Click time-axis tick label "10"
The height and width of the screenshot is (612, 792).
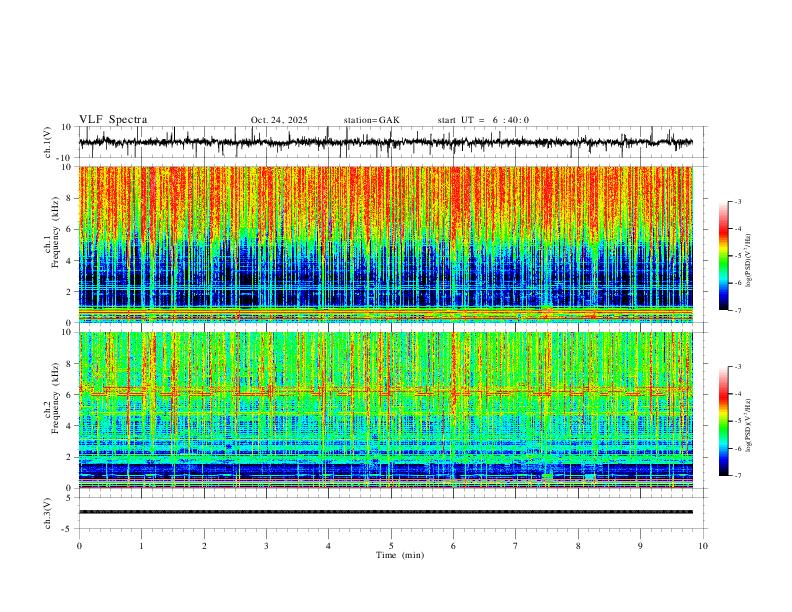click(x=703, y=546)
